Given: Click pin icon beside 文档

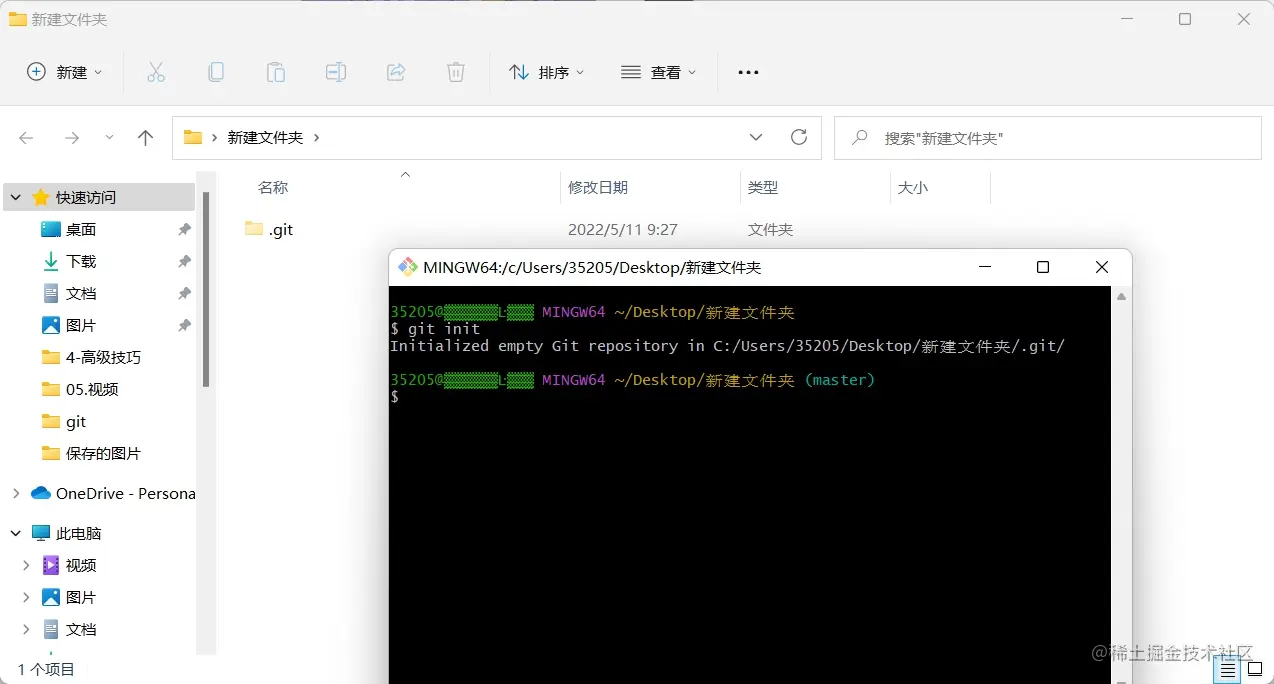Looking at the screenshot, I should (x=184, y=293).
